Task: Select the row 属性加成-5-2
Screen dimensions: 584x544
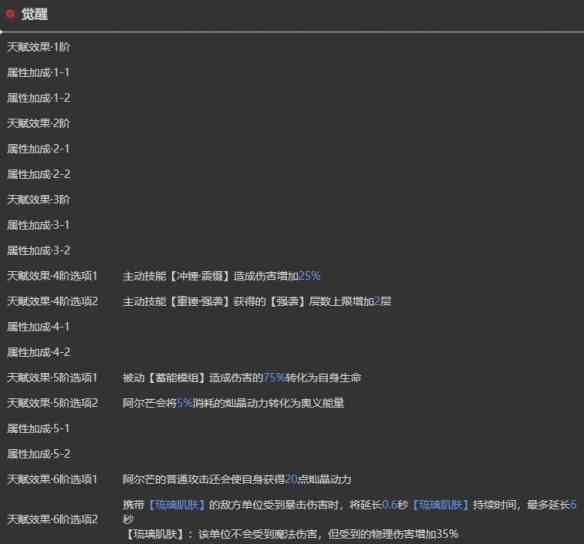Action: 39,454
